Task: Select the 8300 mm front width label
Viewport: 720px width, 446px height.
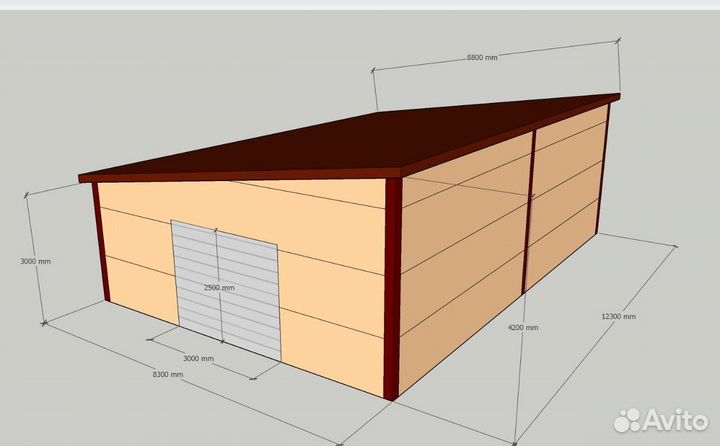Action: 169,374
